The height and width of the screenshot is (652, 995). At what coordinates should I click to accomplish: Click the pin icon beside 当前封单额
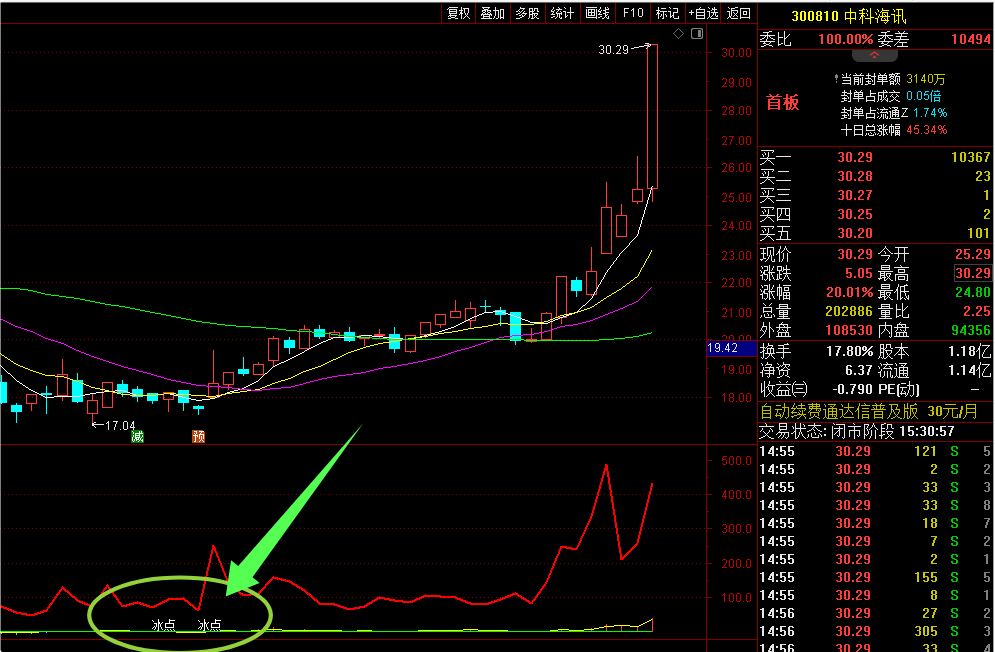836,79
